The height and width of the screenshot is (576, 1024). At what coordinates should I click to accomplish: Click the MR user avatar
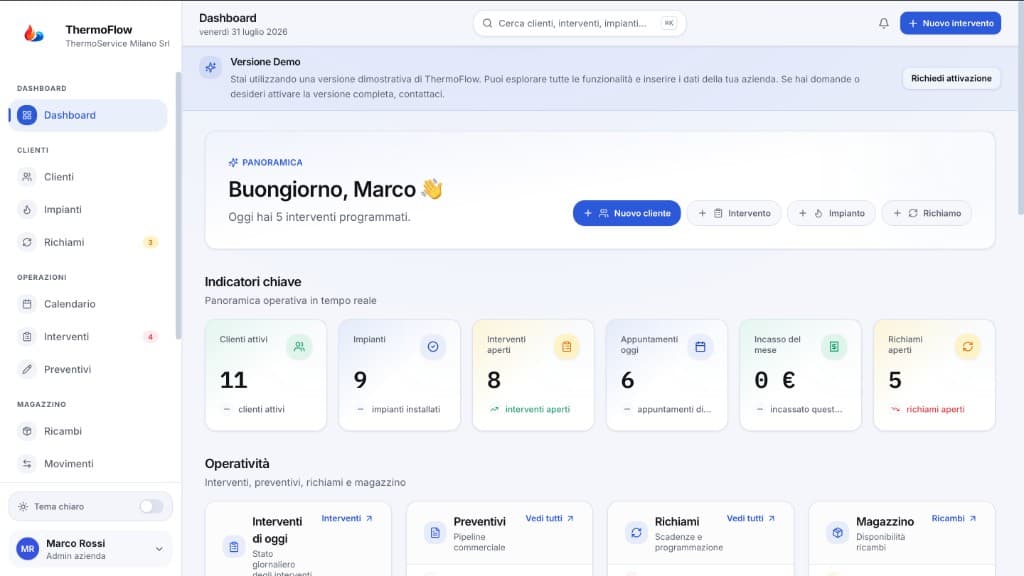pyautogui.click(x=27, y=549)
